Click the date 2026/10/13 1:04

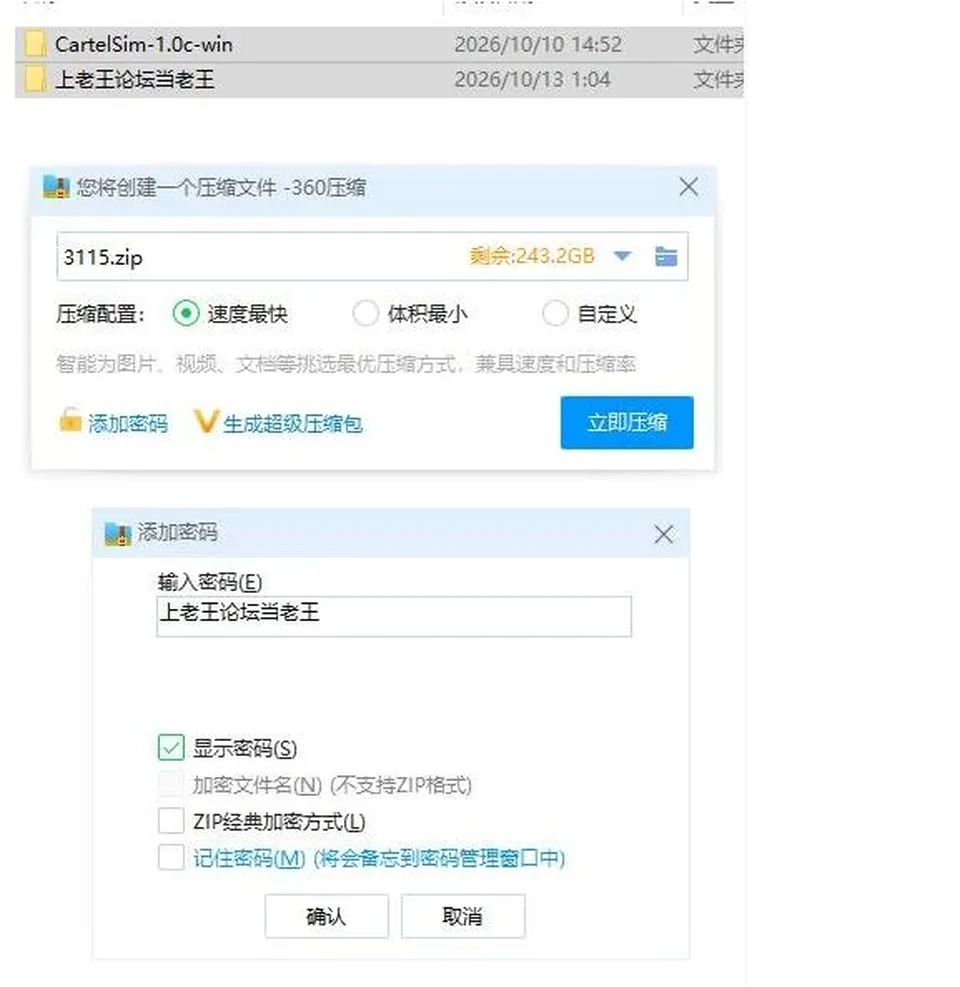point(533,80)
